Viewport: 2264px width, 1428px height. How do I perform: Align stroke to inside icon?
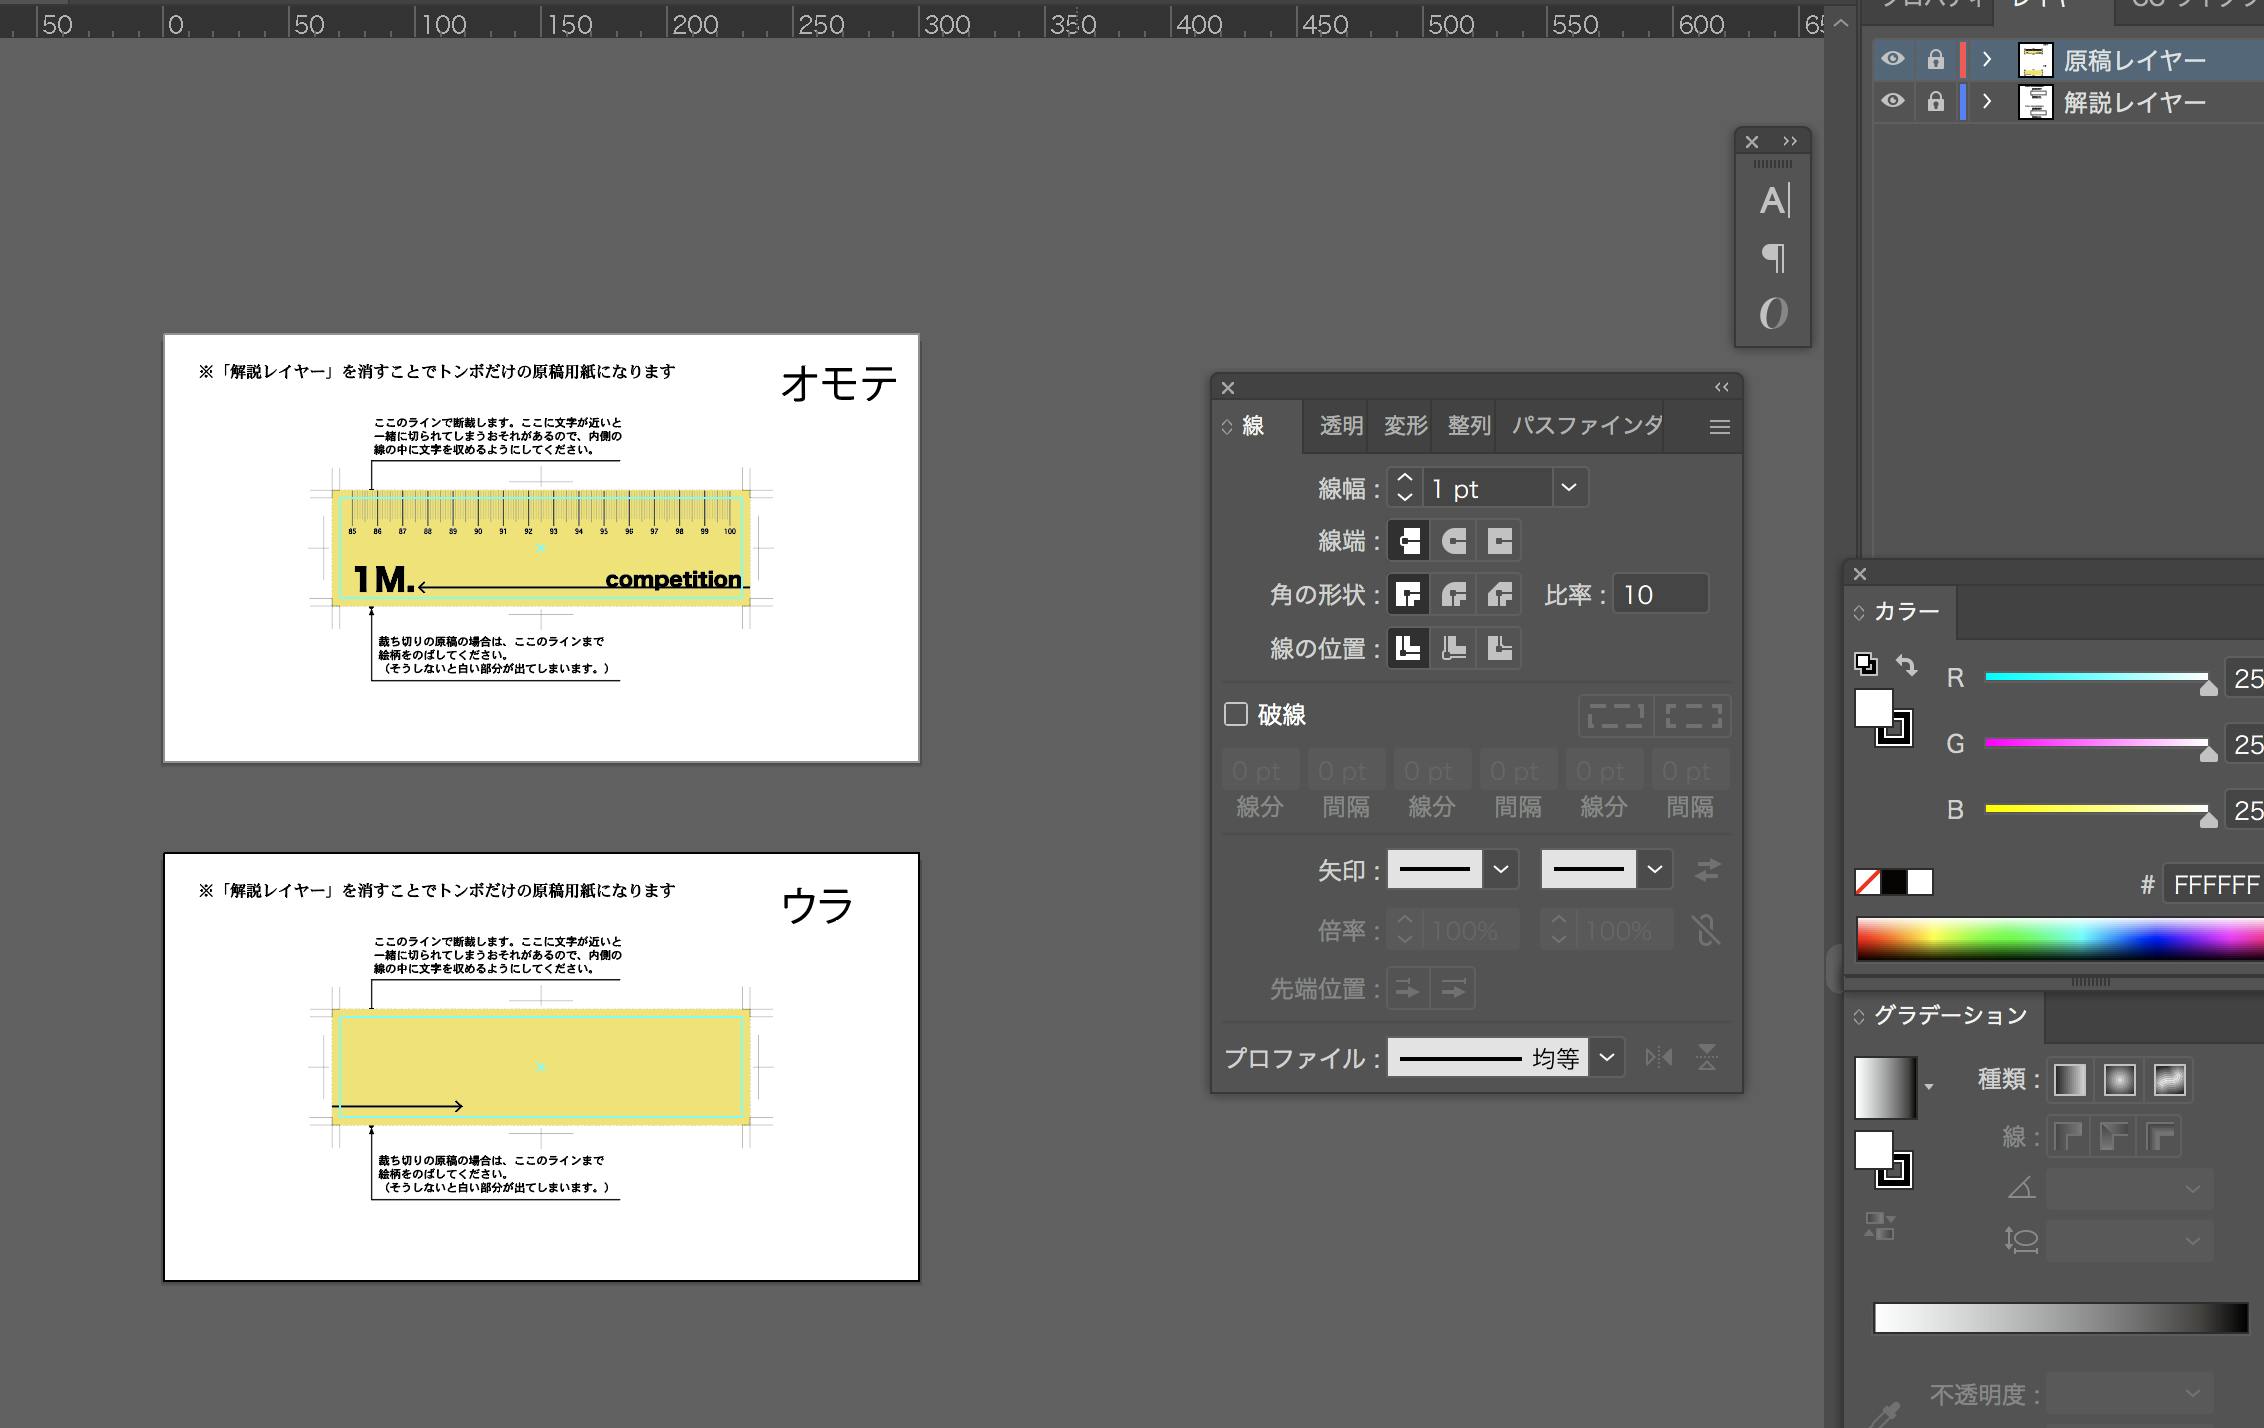coord(1454,648)
